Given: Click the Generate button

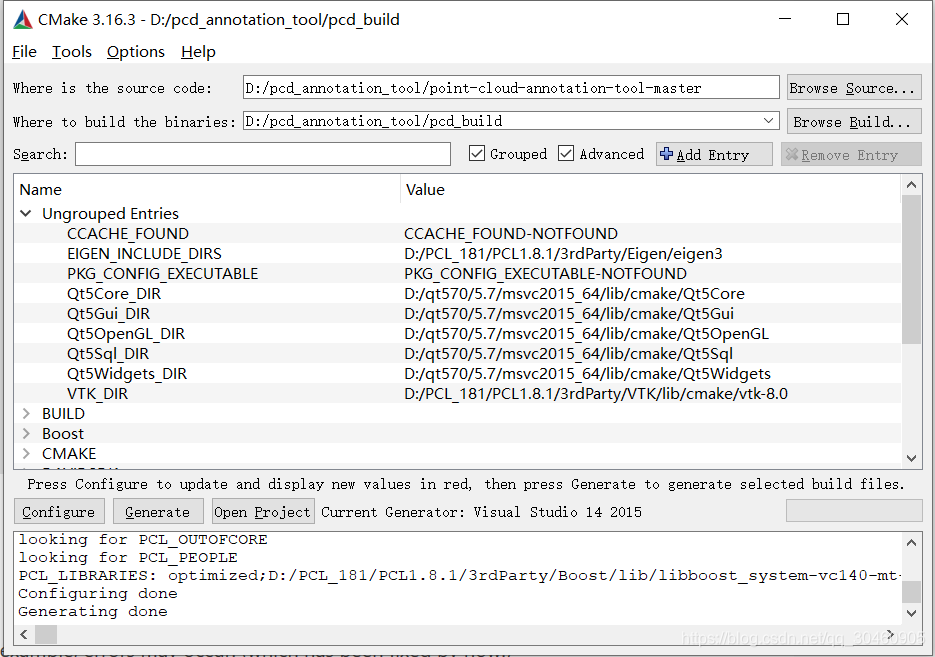Looking at the screenshot, I should (157, 512).
